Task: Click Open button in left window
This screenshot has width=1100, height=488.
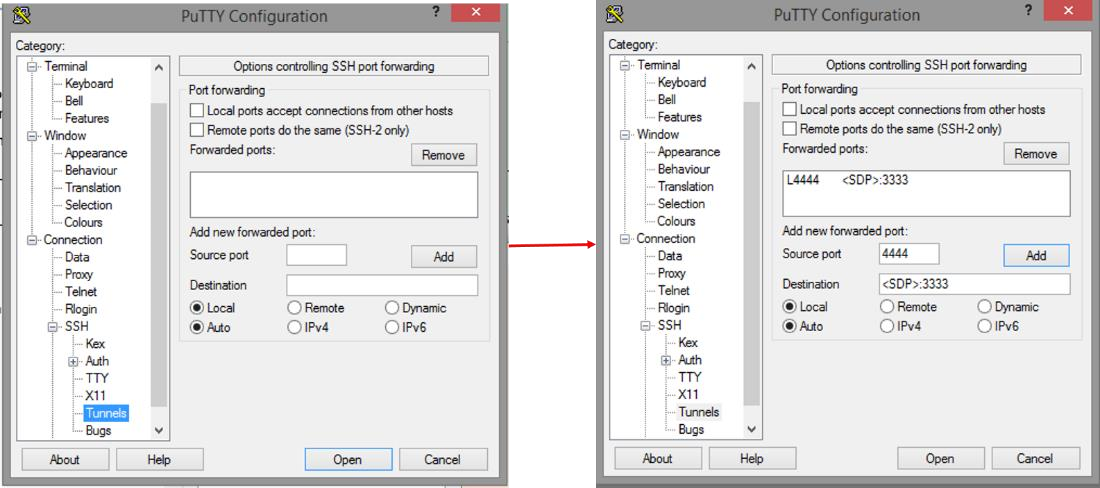Action: tap(349, 460)
